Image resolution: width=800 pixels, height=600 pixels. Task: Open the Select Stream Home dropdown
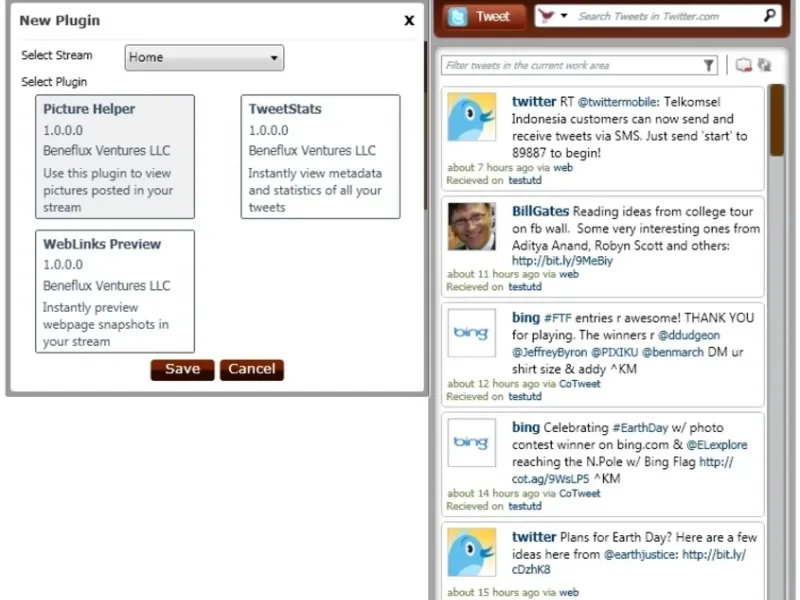(x=204, y=58)
